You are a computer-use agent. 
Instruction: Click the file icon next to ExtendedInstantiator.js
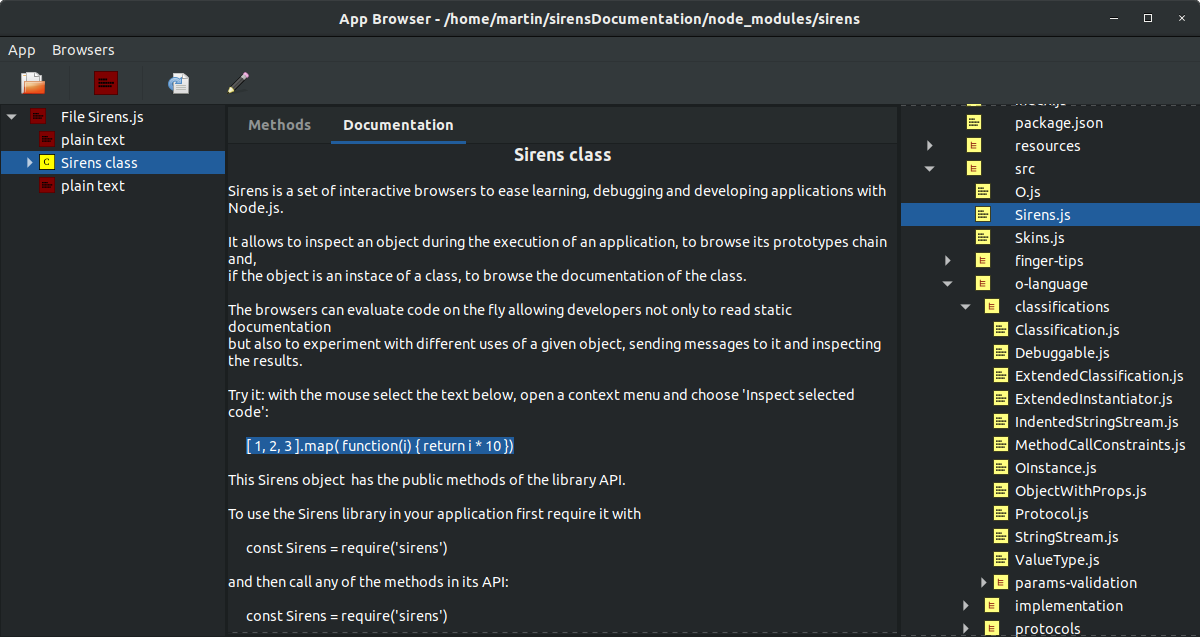point(1001,399)
